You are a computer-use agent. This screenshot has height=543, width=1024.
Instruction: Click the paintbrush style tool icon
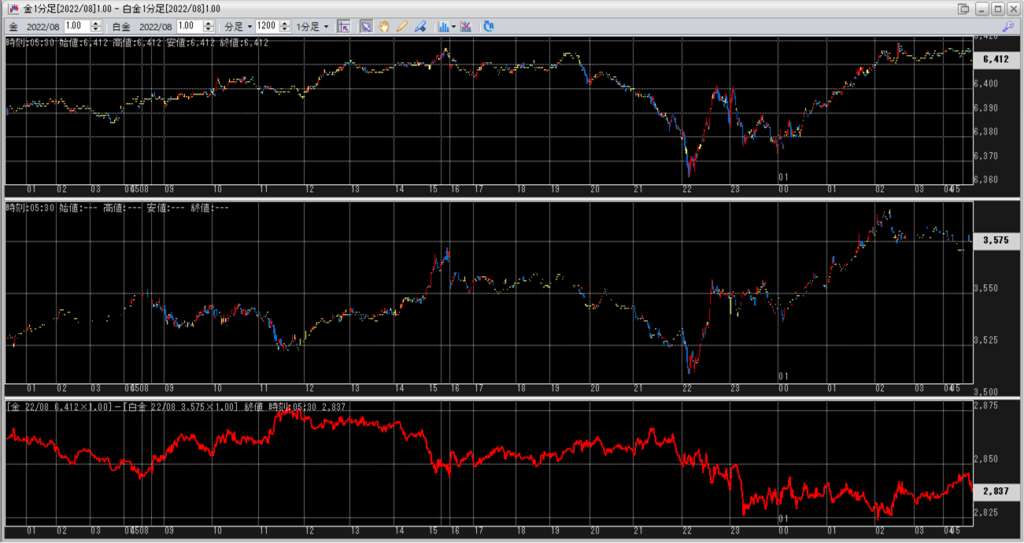click(420, 26)
